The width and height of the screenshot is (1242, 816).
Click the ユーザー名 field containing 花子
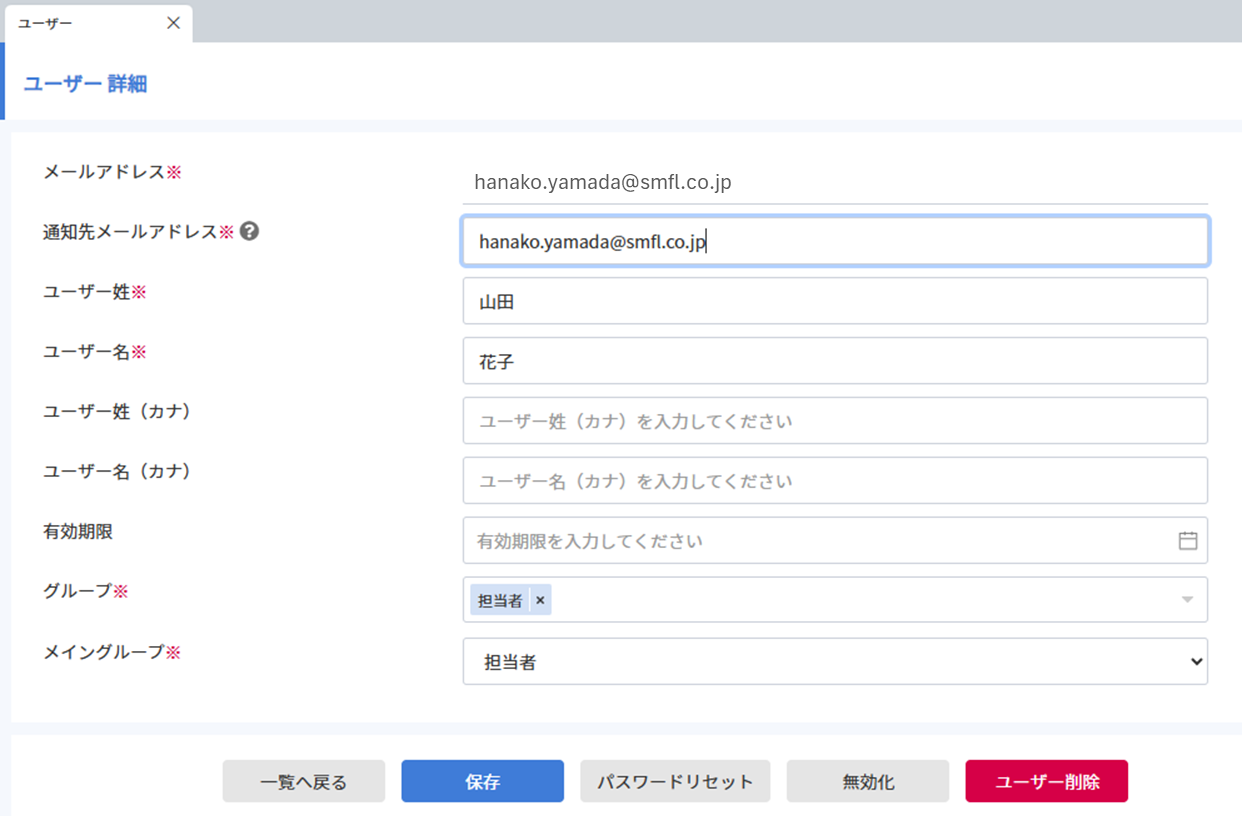(835, 361)
